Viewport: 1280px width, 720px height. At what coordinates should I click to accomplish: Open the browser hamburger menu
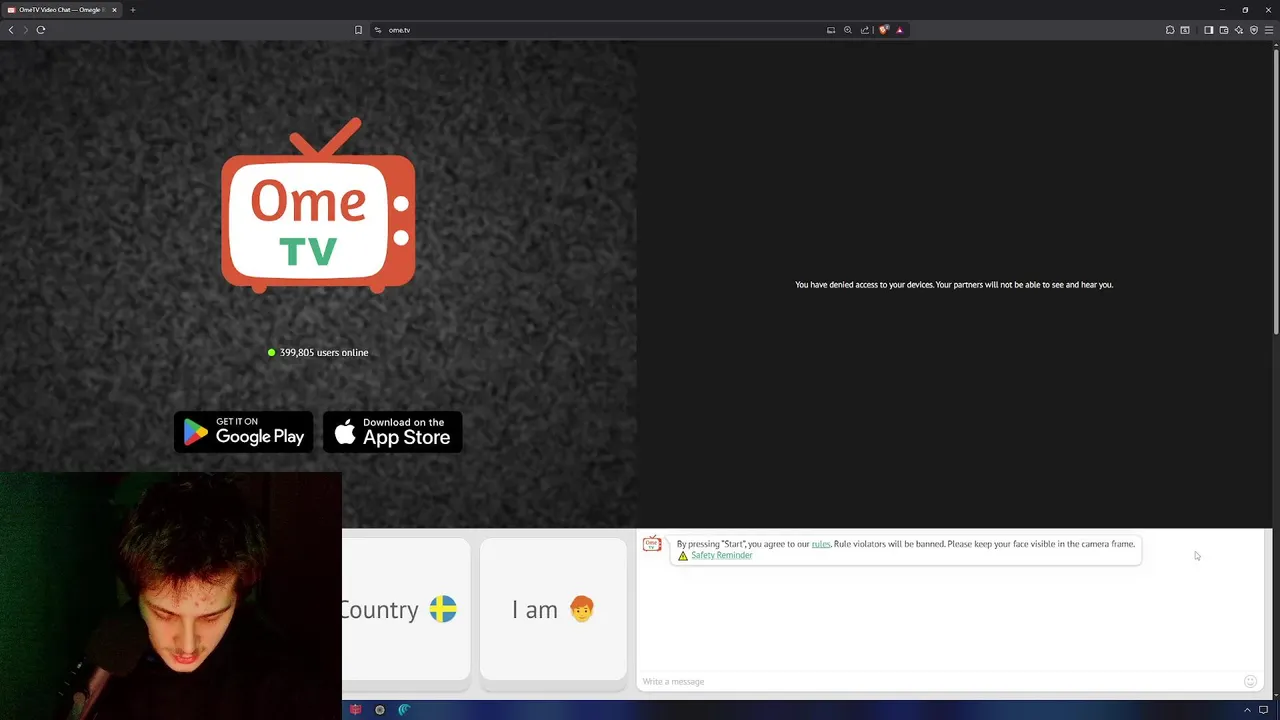1269,30
